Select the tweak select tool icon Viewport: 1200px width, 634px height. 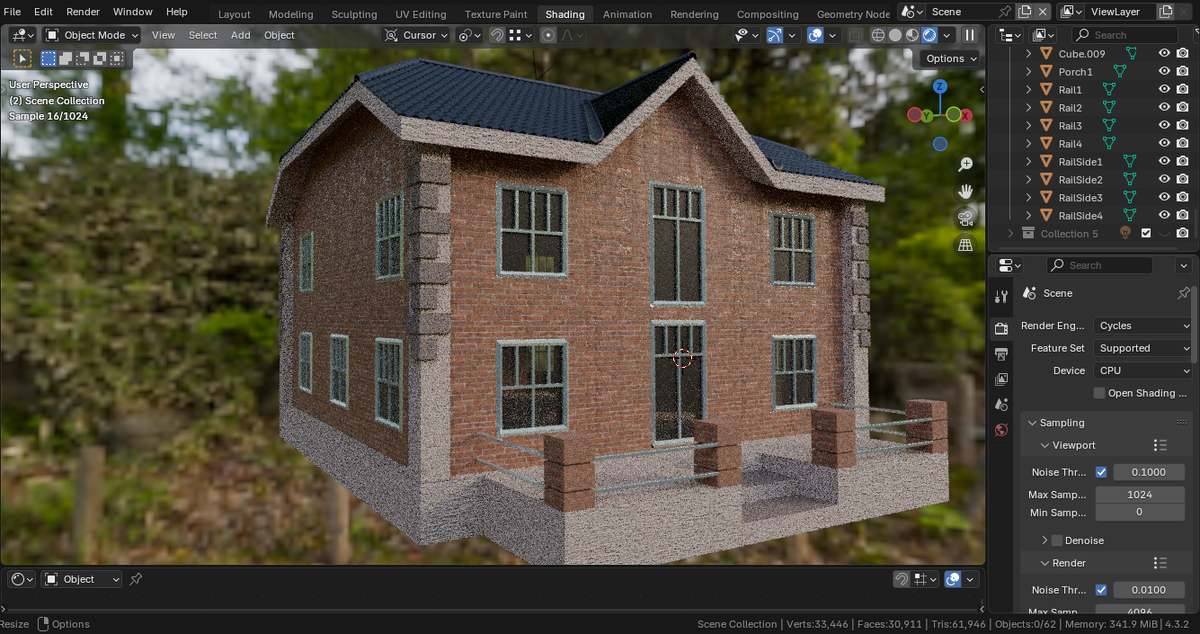click(x=22, y=59)
